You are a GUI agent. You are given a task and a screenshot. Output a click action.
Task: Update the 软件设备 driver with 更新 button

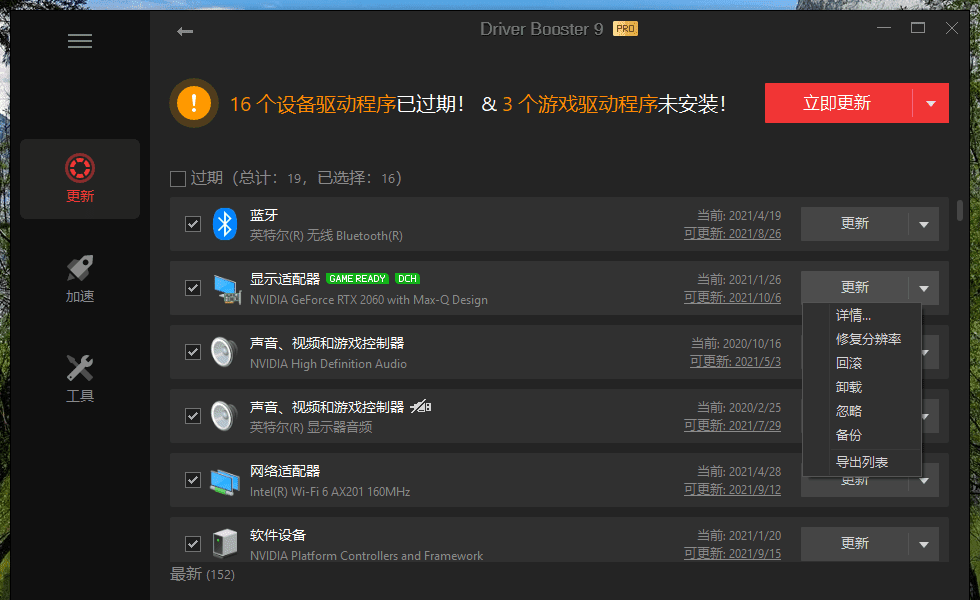(854, 544)
